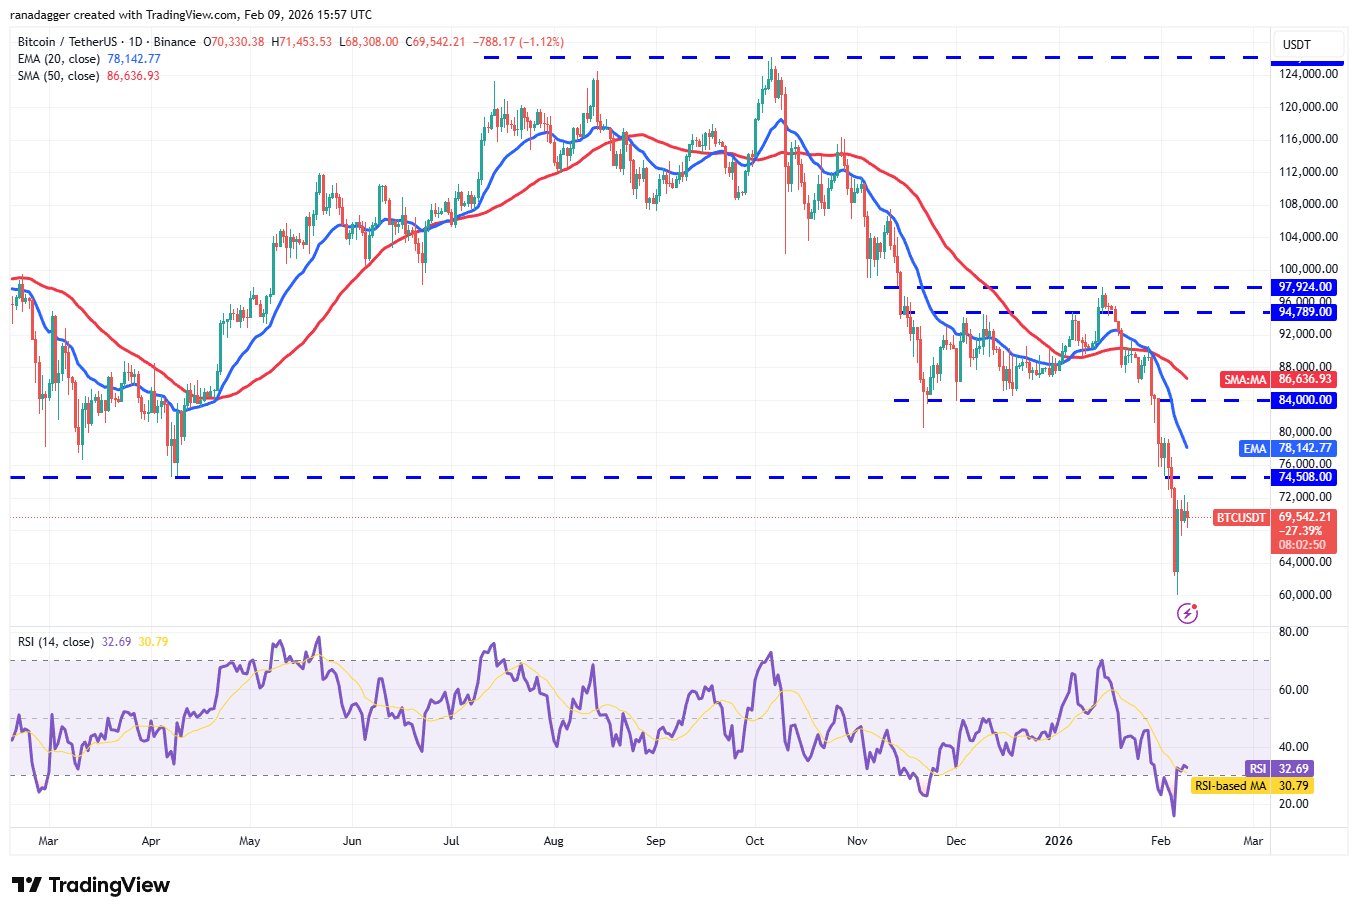Image resolution: width=1358 pixels, height=915 pixels.
Task: Select the purple RSI value tag
Action: 1257,769
